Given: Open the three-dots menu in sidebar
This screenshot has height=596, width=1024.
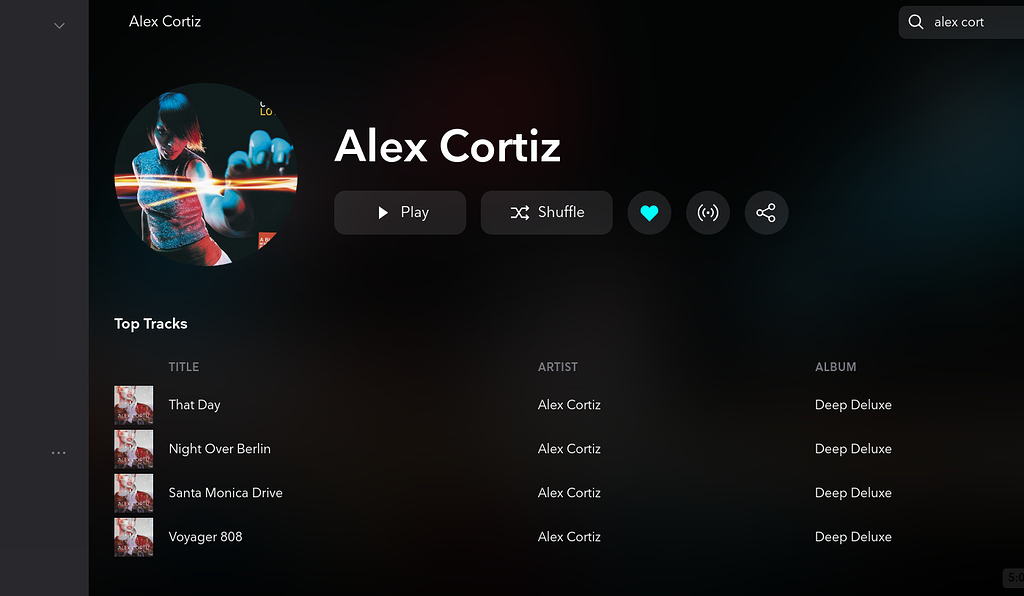Looking at the screenshot, I should coord(59,452).
